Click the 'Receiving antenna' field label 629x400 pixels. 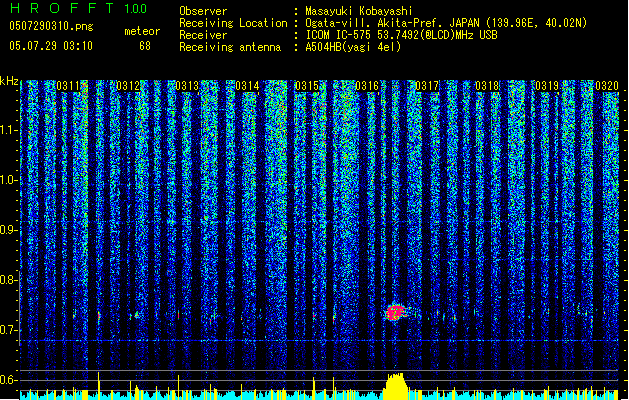230,47
